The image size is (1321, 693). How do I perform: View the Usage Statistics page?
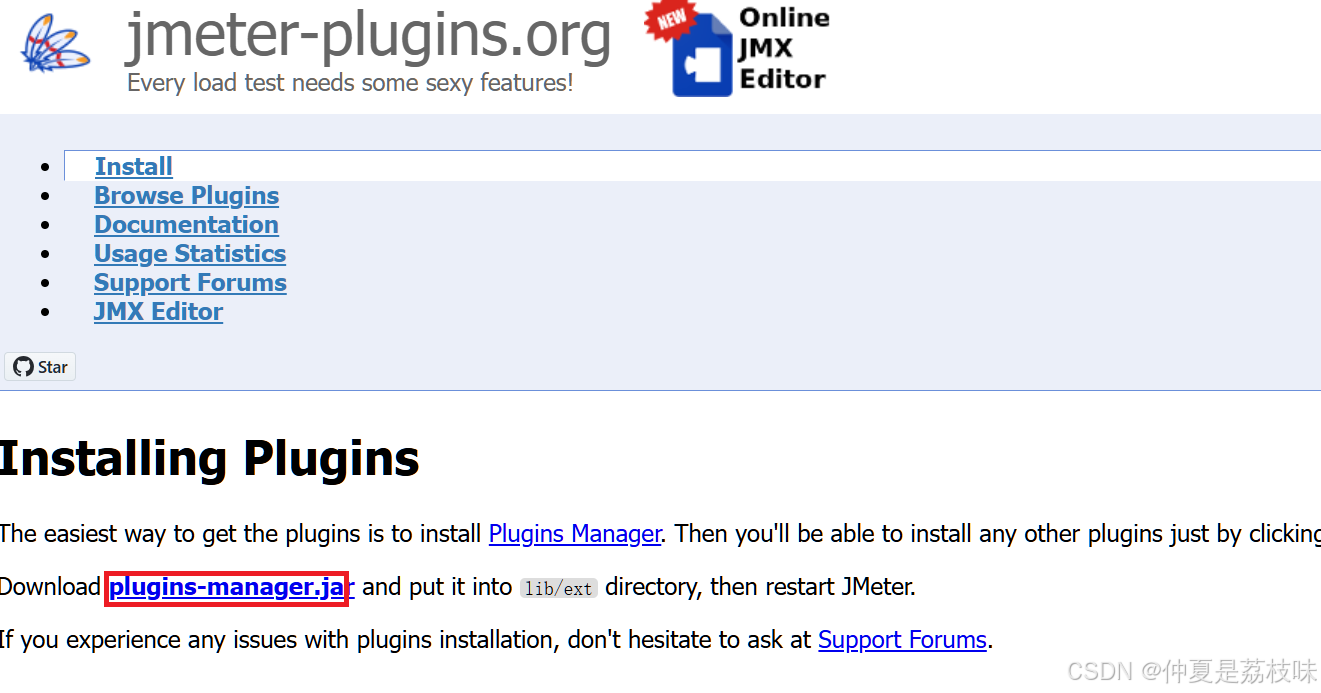pos(190,253)
